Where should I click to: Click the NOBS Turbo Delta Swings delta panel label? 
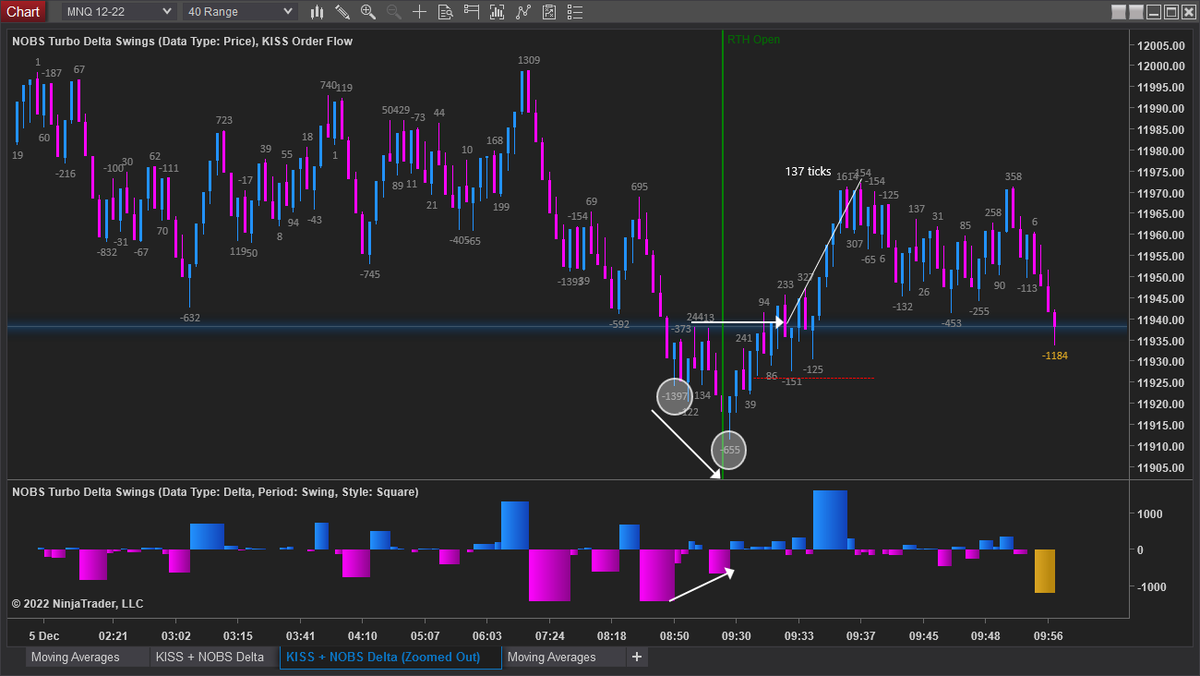215,492
